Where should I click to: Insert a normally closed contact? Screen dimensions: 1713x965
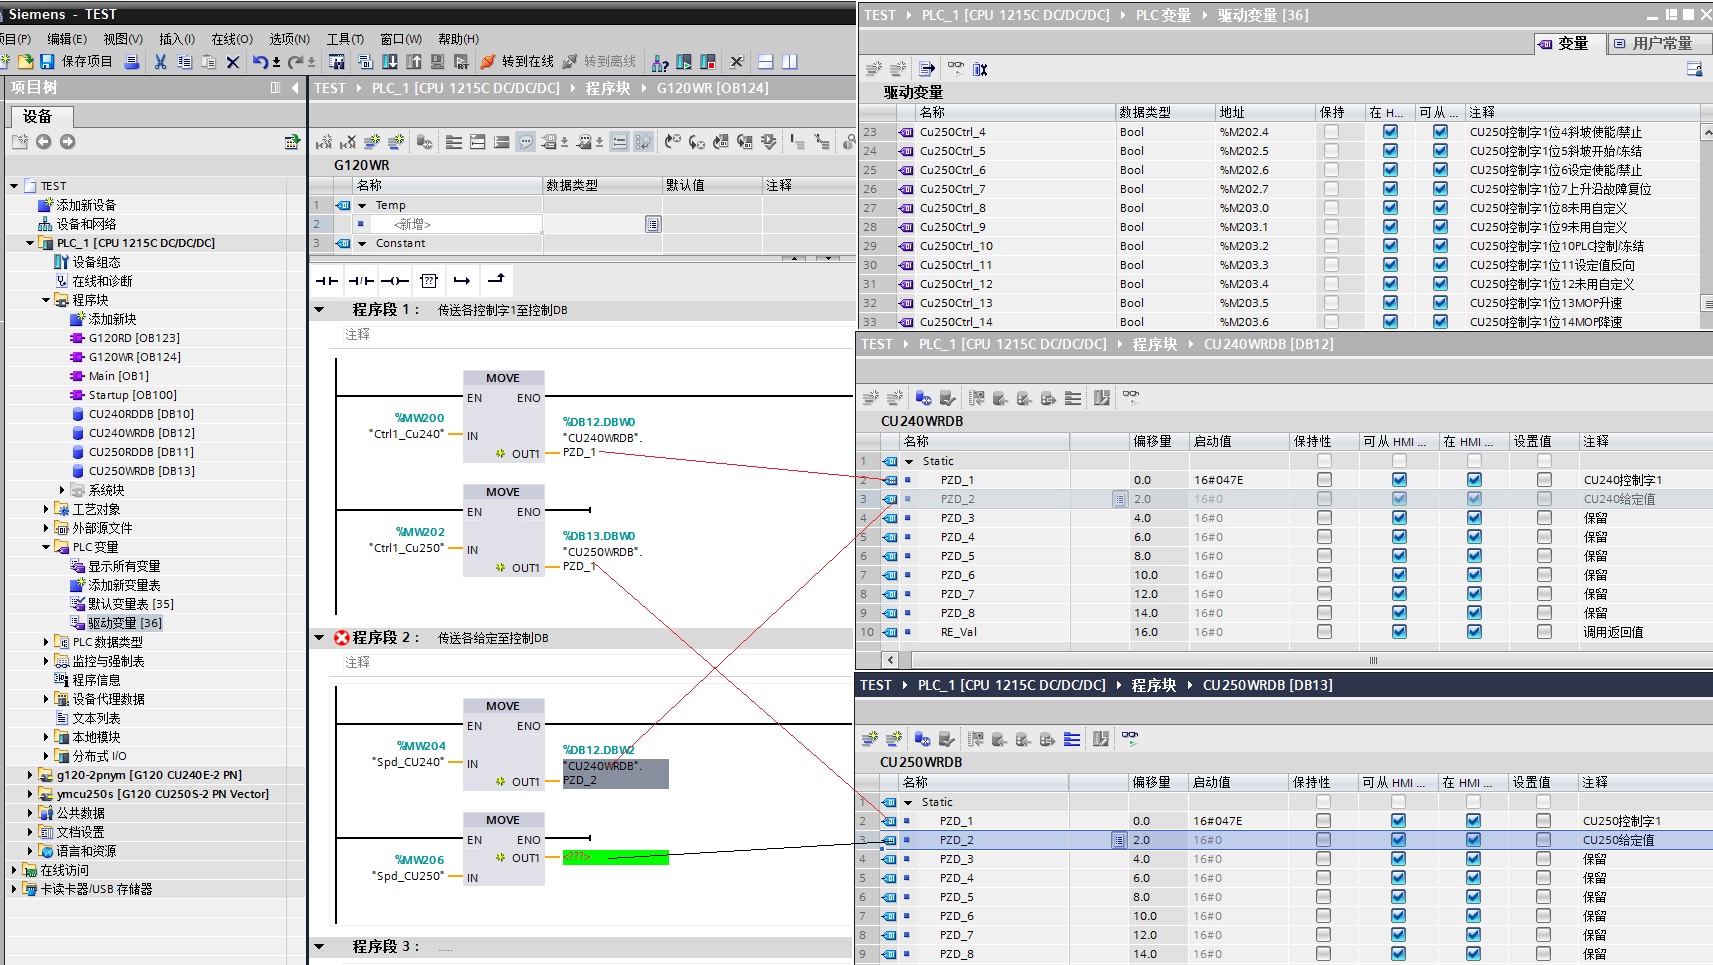coord(361,281)
